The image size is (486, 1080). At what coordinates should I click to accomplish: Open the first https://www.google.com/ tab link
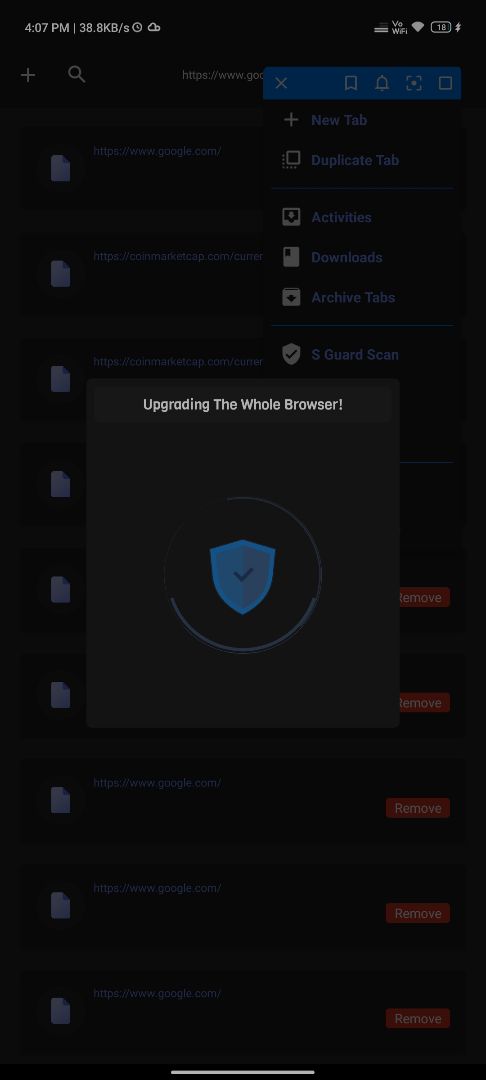[157, 151]
